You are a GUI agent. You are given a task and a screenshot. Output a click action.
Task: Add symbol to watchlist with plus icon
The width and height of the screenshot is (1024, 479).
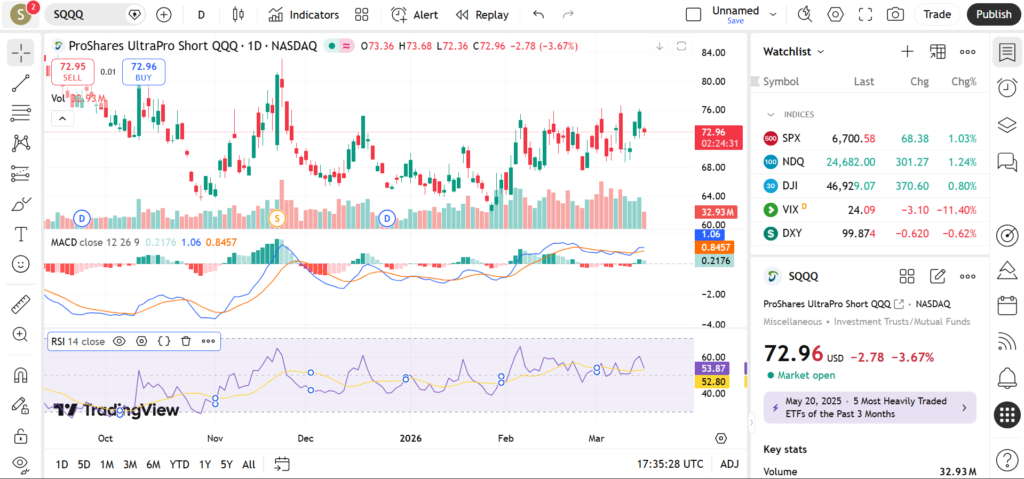click(907, 51)
